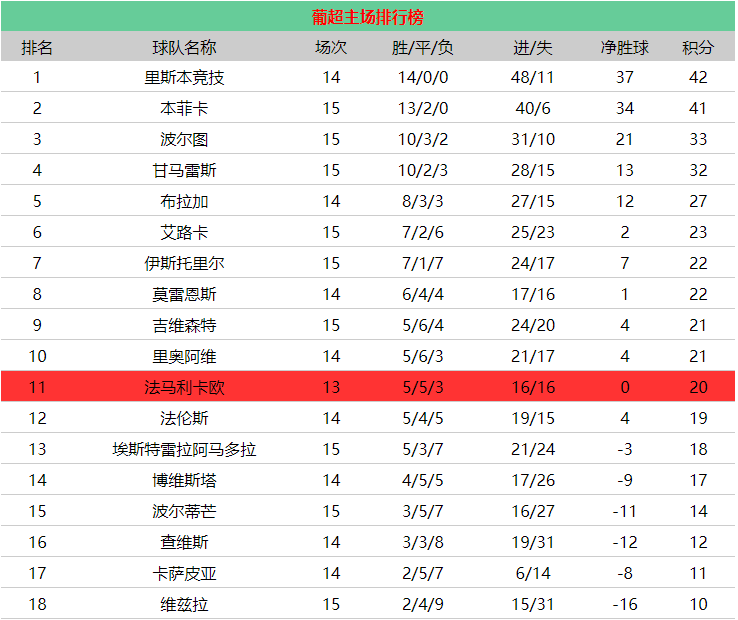Select the 进/失 column header
This screenshot has width=738, height=620.
click(x=532, y=47)
